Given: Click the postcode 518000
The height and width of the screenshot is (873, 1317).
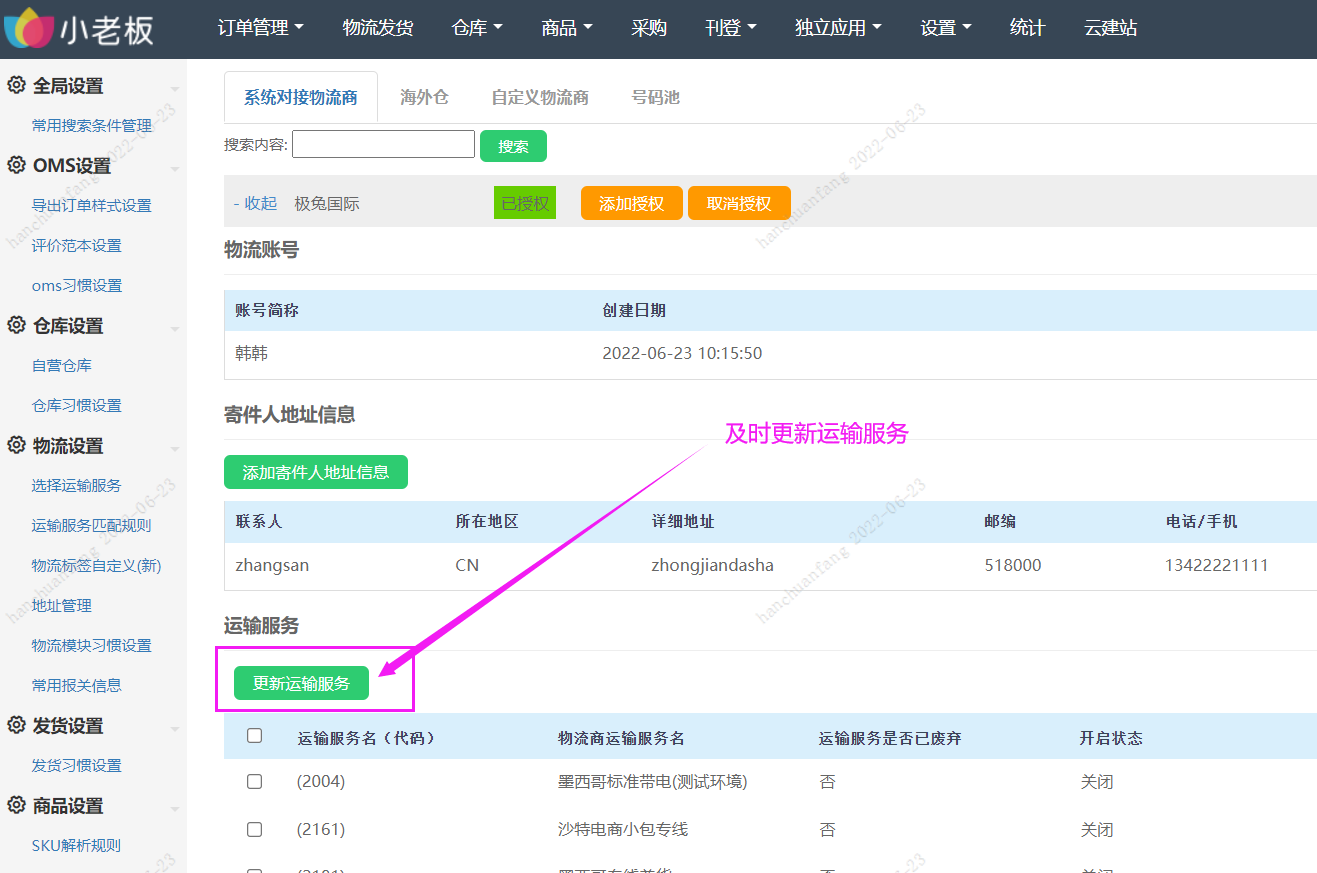Looking at the screenshot, I should pyautogui.click(x=1013, y=566).
